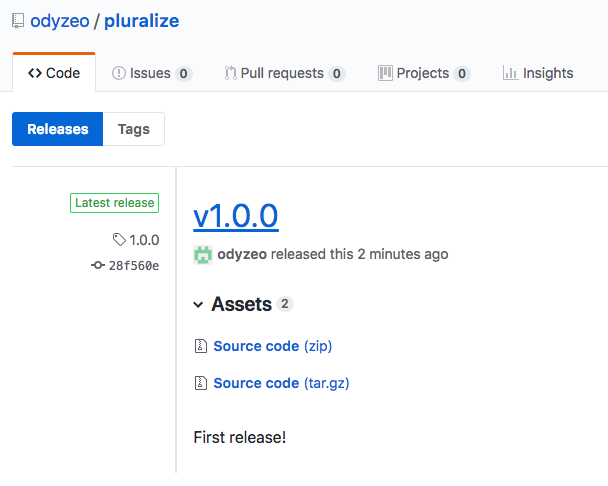The height and width of the screenshot is (486, 608).
Task: Click the Latest release label
Action: [x=114, y=203]
